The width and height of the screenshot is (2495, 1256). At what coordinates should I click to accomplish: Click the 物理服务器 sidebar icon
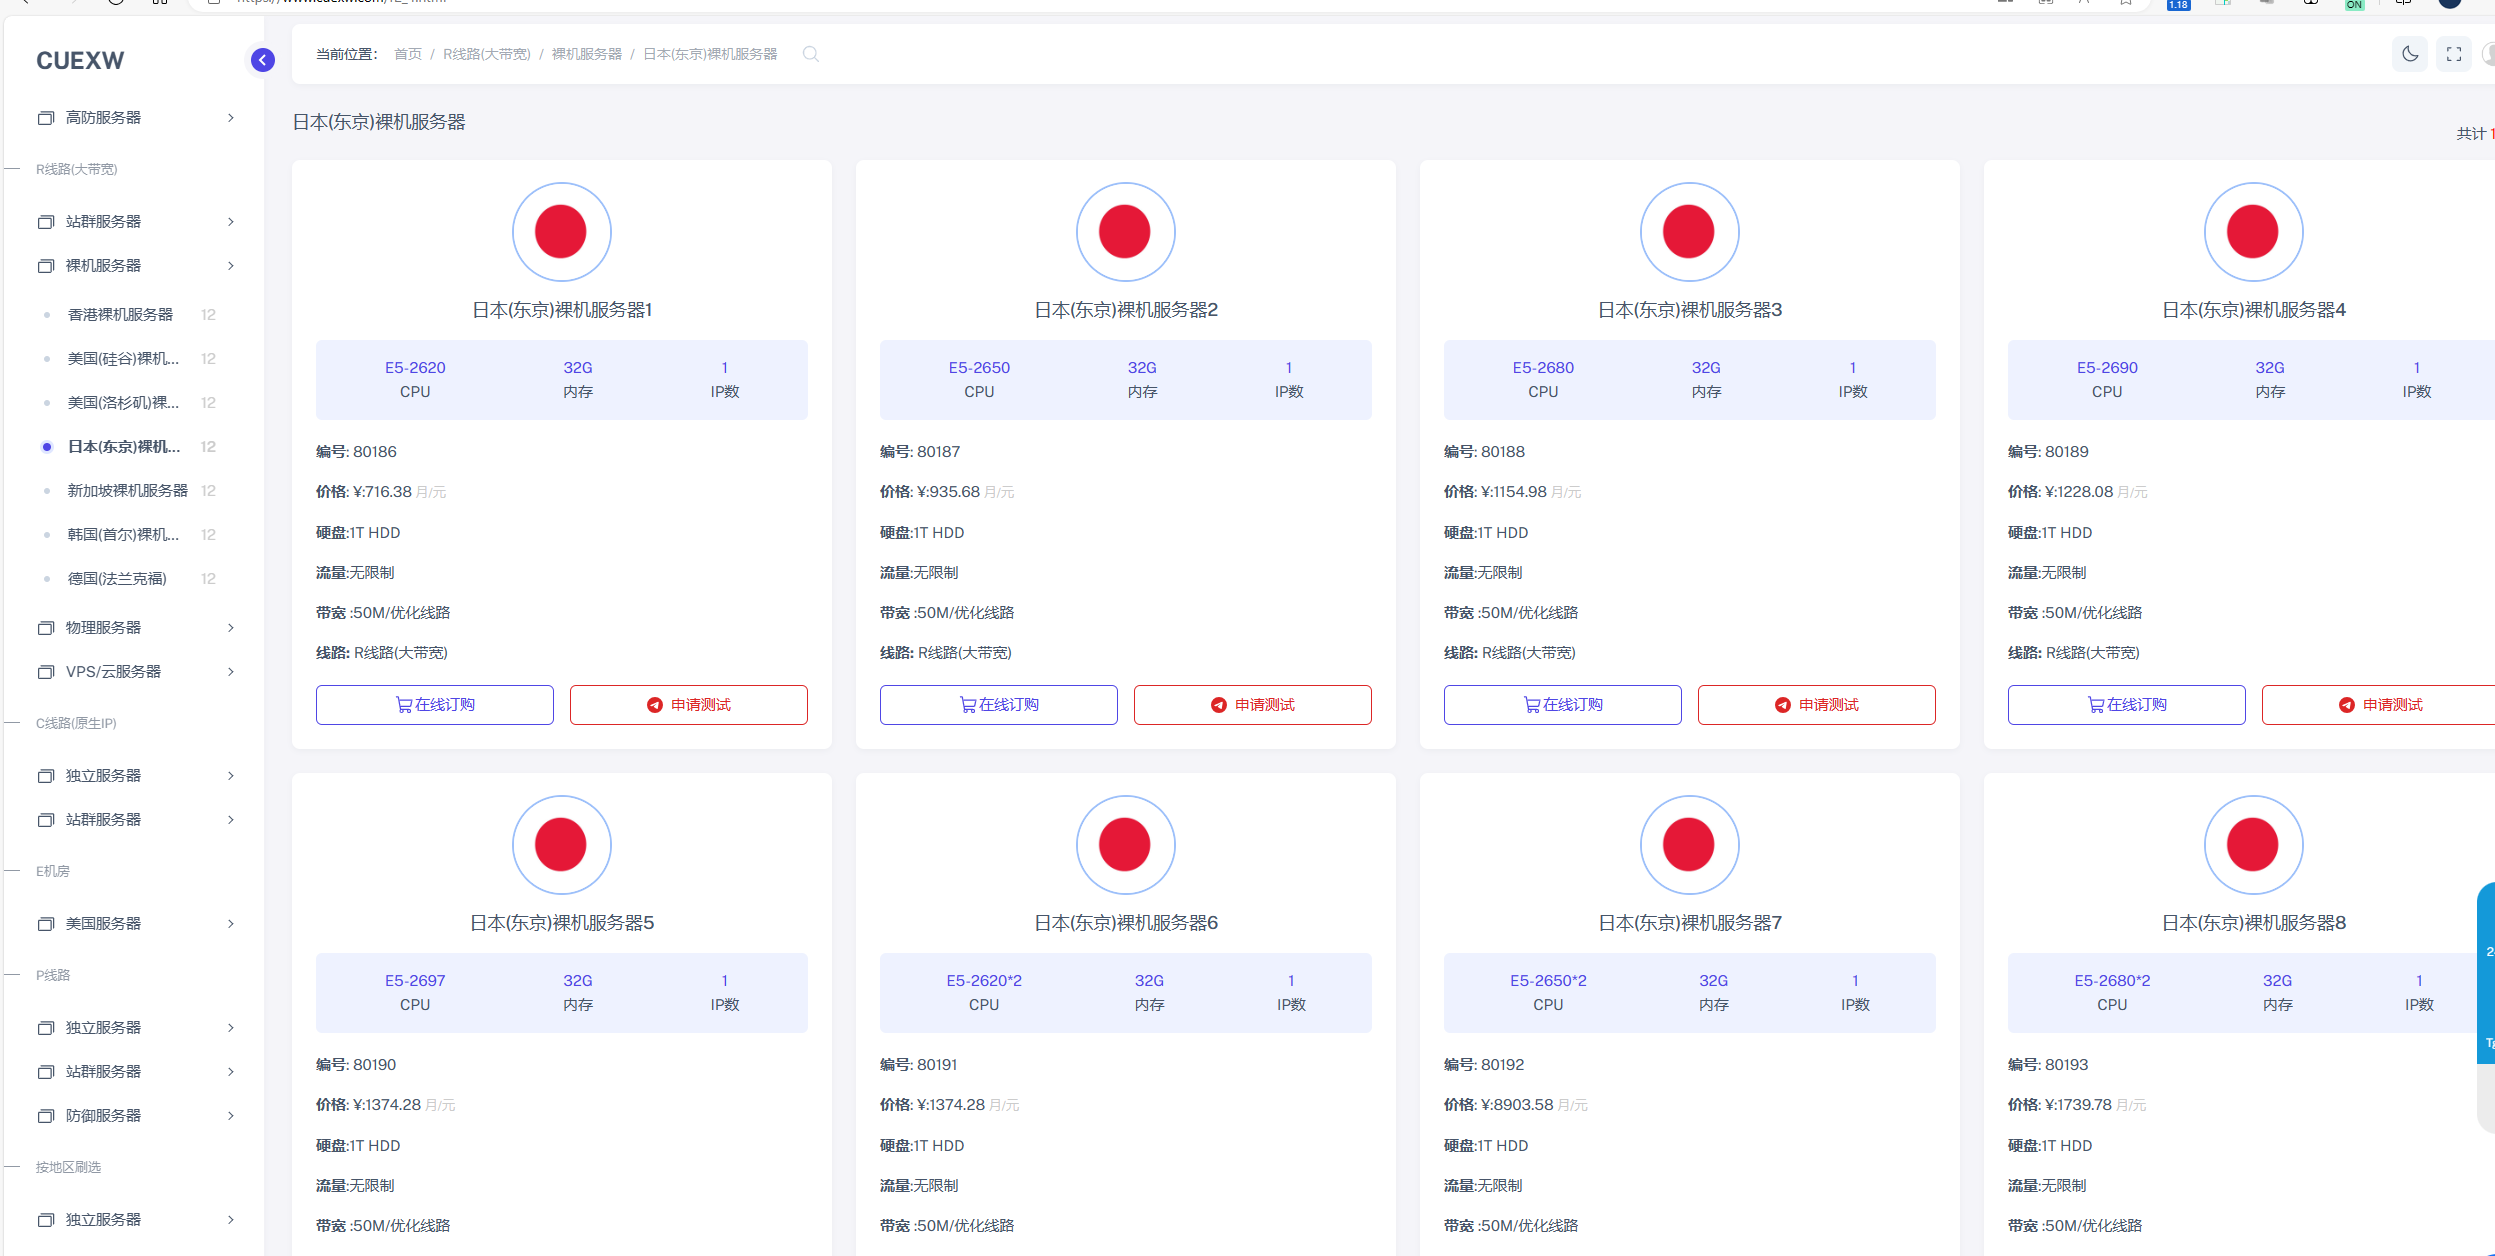click(x=46, y=628)
